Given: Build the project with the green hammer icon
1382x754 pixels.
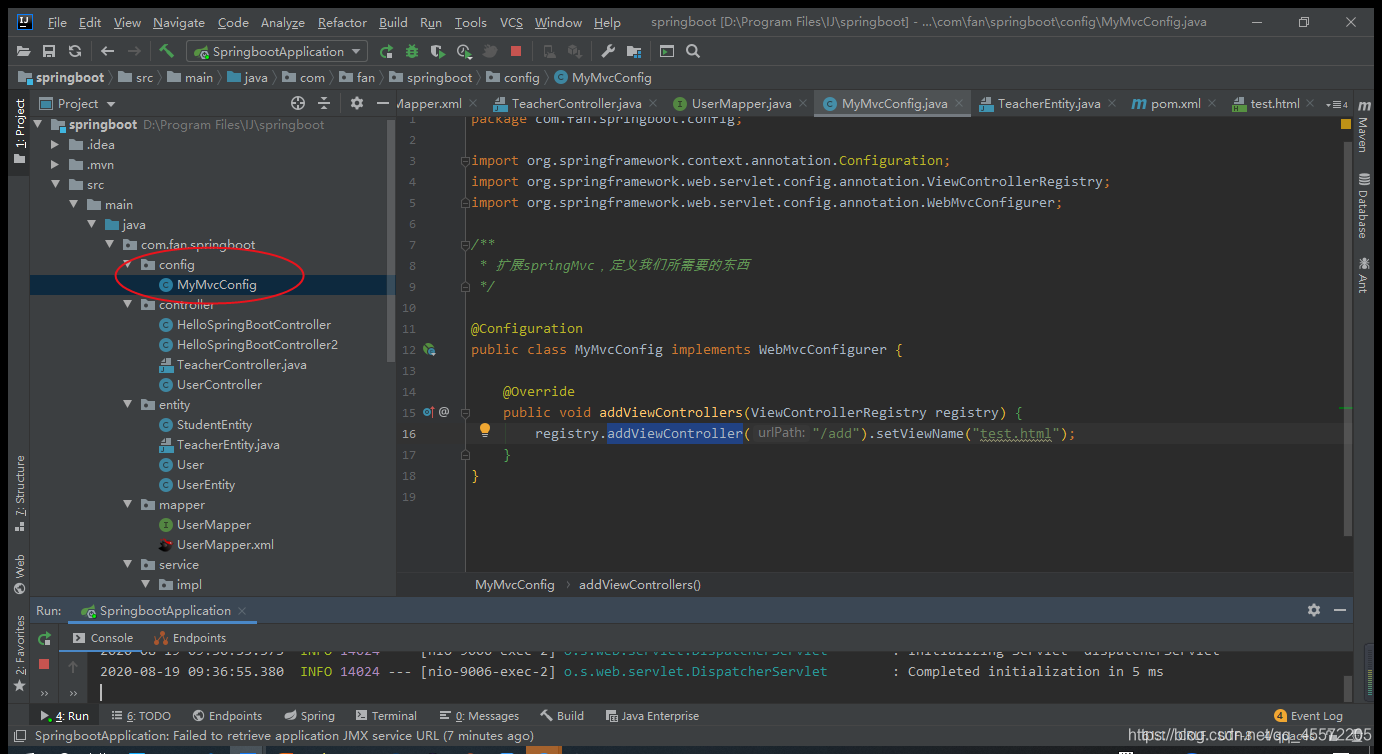Looking at the screenshot, I should pos(166,51).
